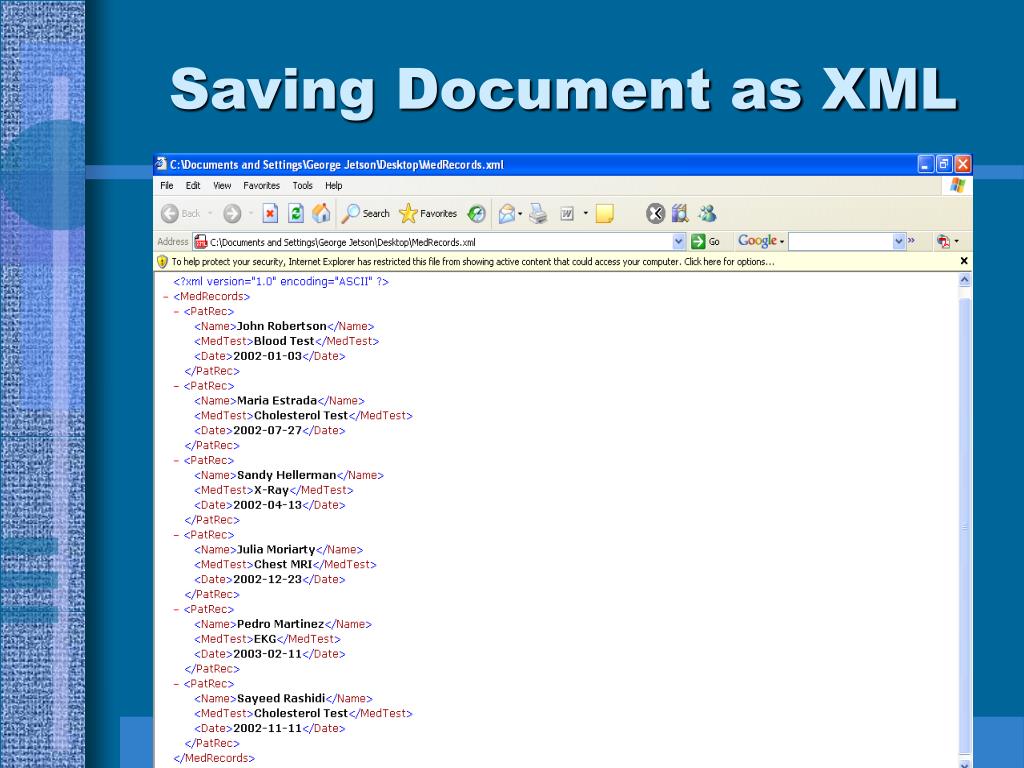Close the security information bar

pos(964,261)
